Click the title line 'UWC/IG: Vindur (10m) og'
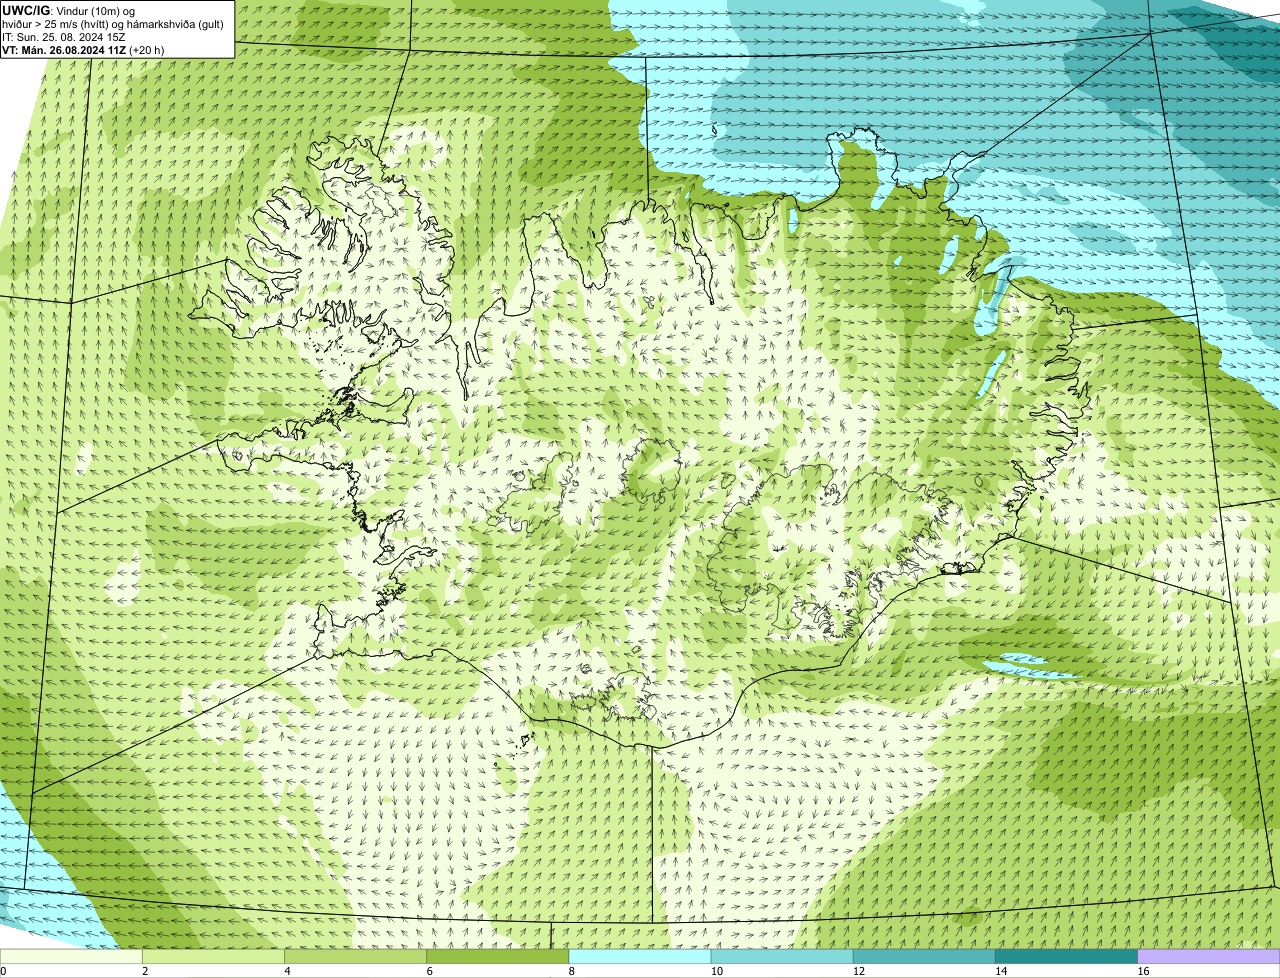 68,10
